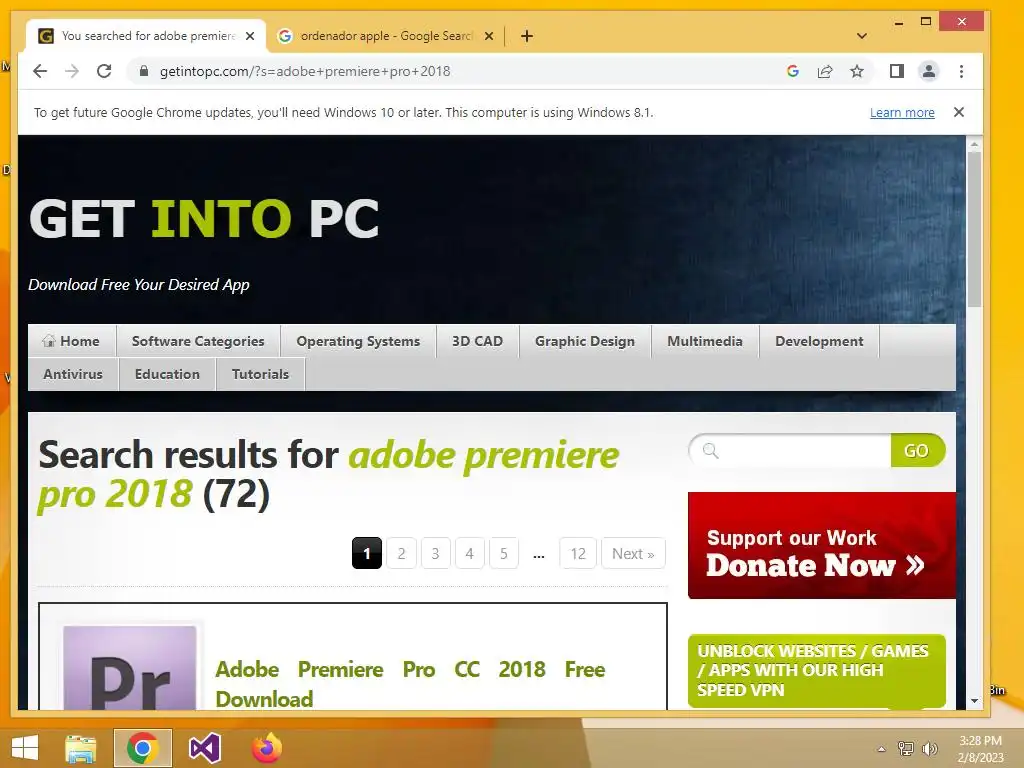Screen dimensions: 1024x768
Task: Open Chrome side panel
Action: [x=897, y=71]
